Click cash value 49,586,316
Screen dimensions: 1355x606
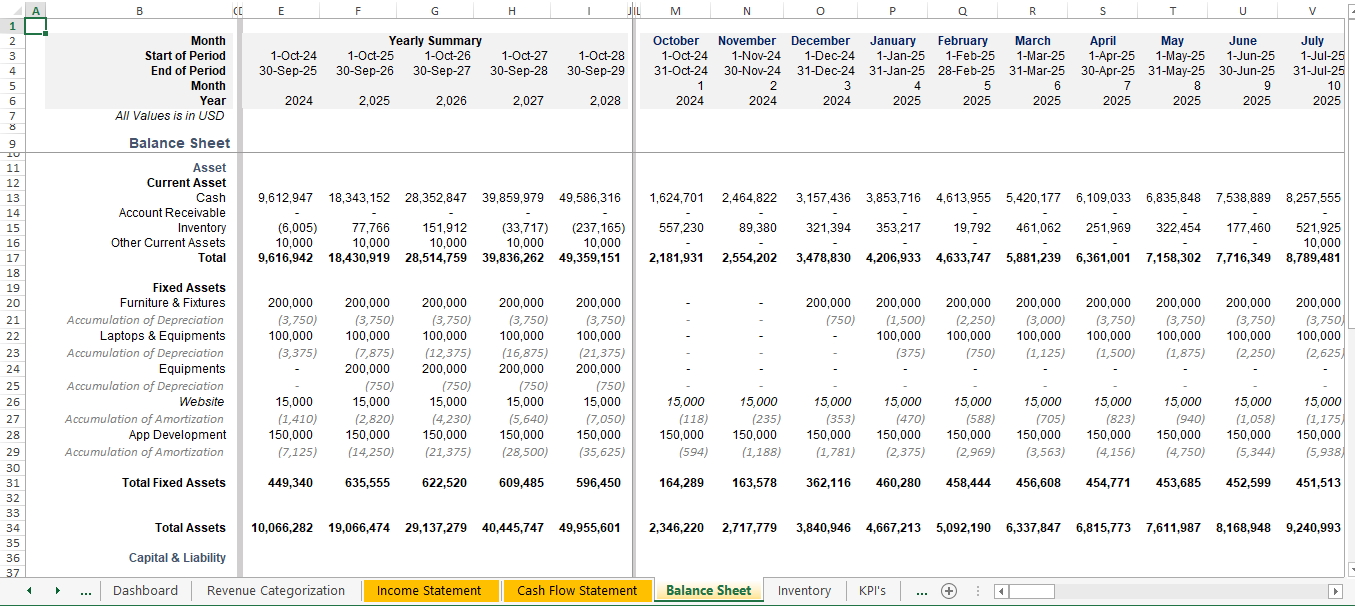(x=590, y=198)
